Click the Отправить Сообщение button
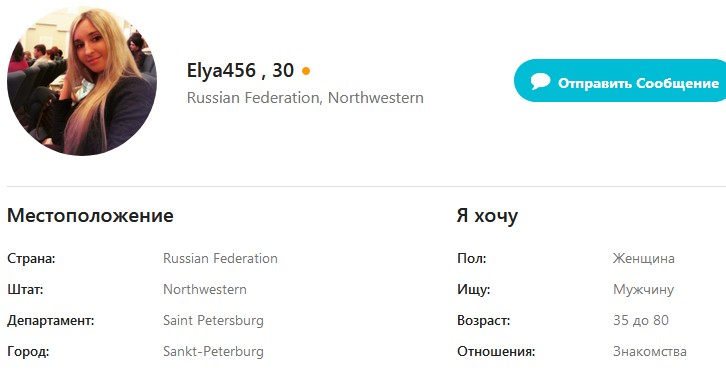 (620, 81)
